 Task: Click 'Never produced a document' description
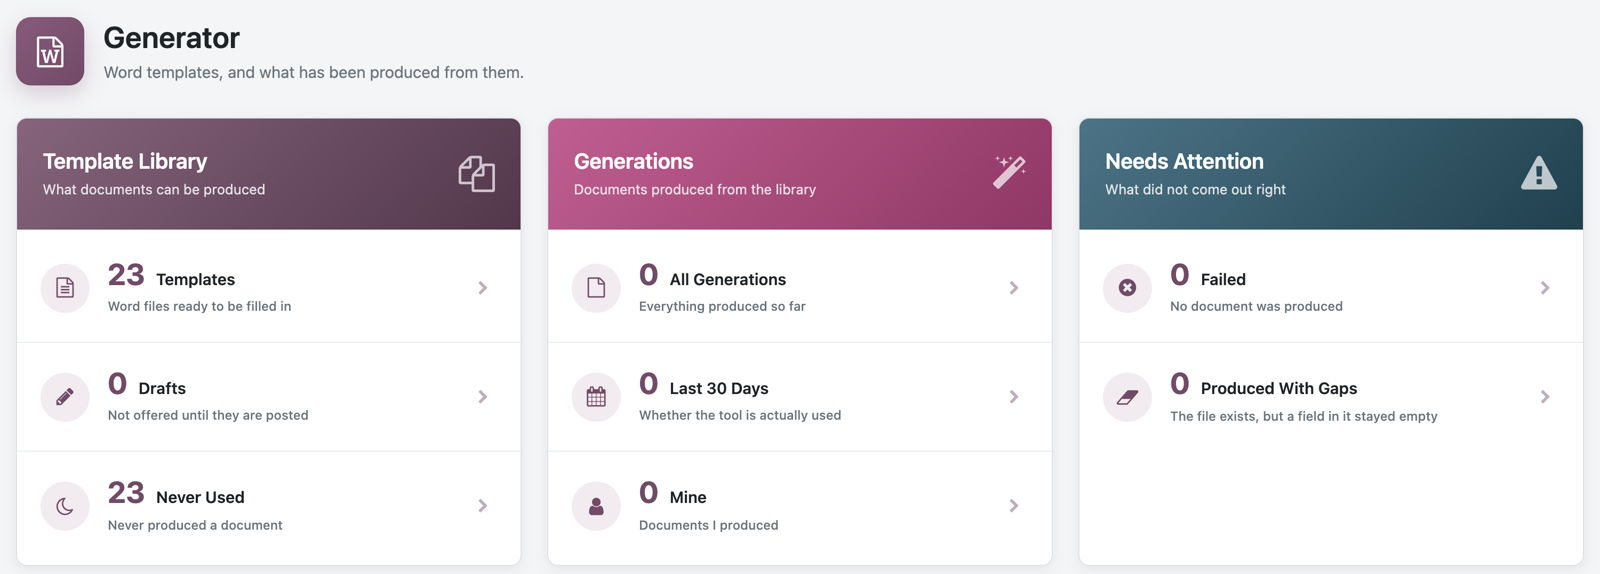click(195, 525)
